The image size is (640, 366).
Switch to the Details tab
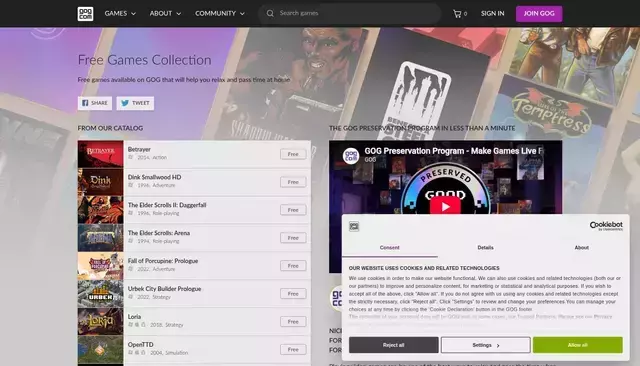[x=485, y=248]
